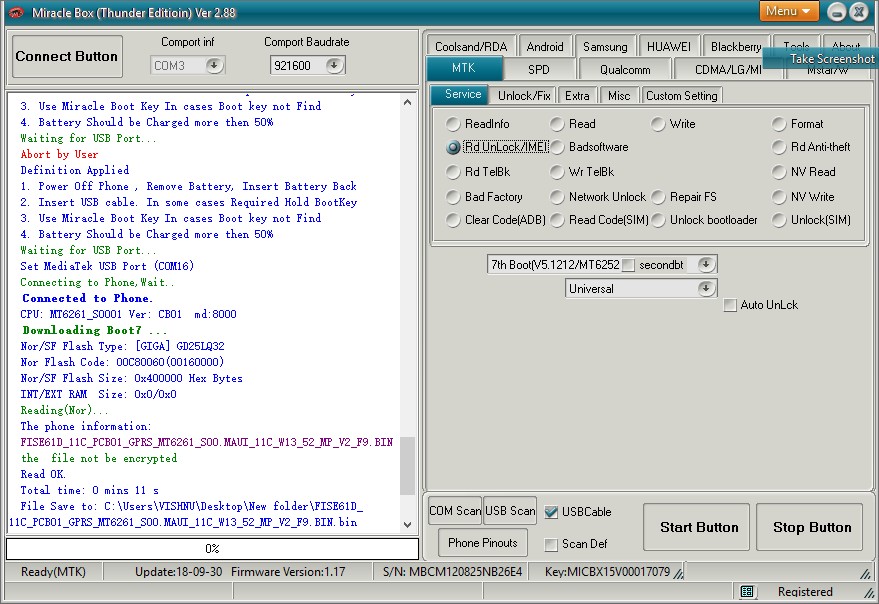879x604 pixels.
Task: Select the Read radio option
Action: (557, 123)
